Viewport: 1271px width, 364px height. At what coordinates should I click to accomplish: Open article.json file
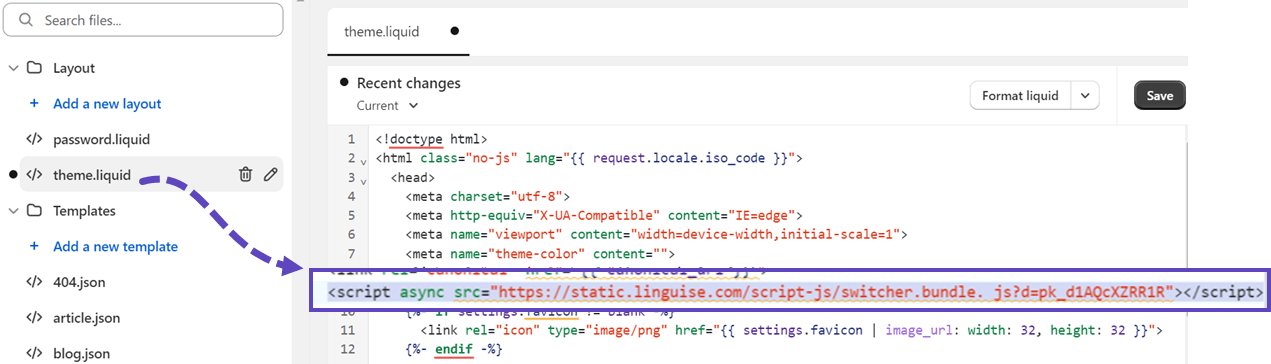tap(86, 318)
